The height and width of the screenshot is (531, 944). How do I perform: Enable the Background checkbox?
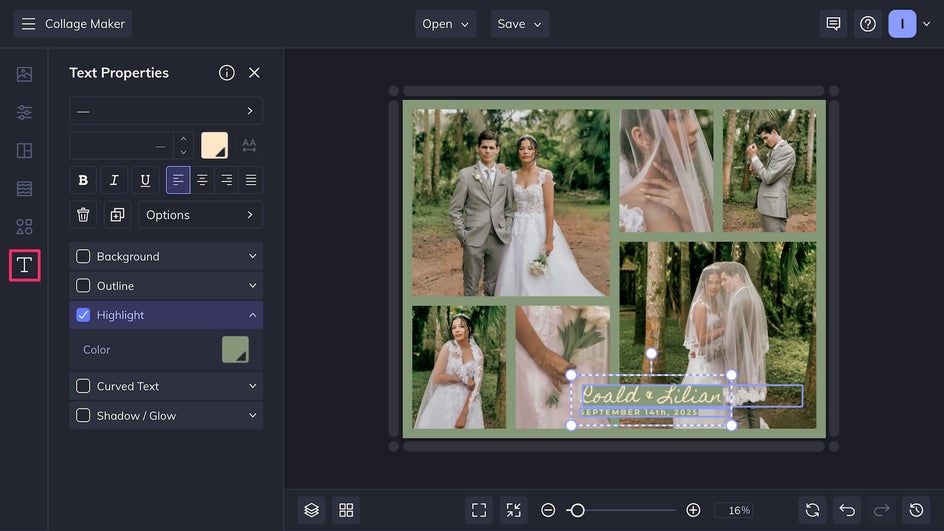(83, 256)
